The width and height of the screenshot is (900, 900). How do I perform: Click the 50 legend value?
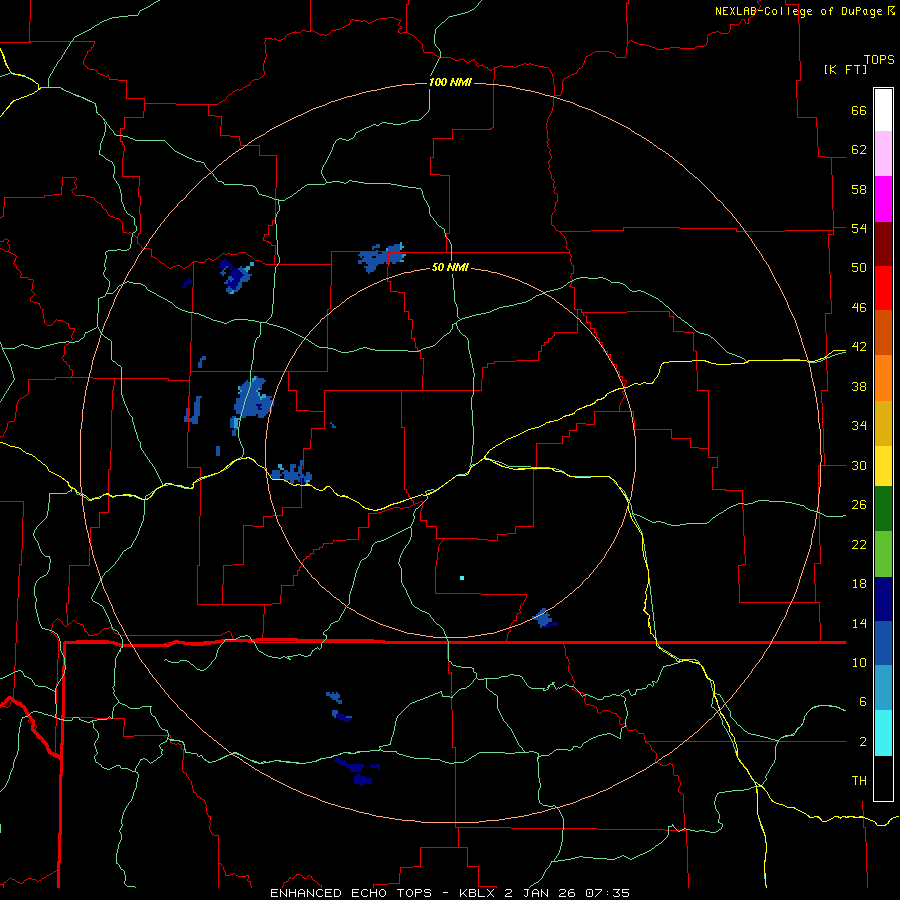tap(859, 268)
